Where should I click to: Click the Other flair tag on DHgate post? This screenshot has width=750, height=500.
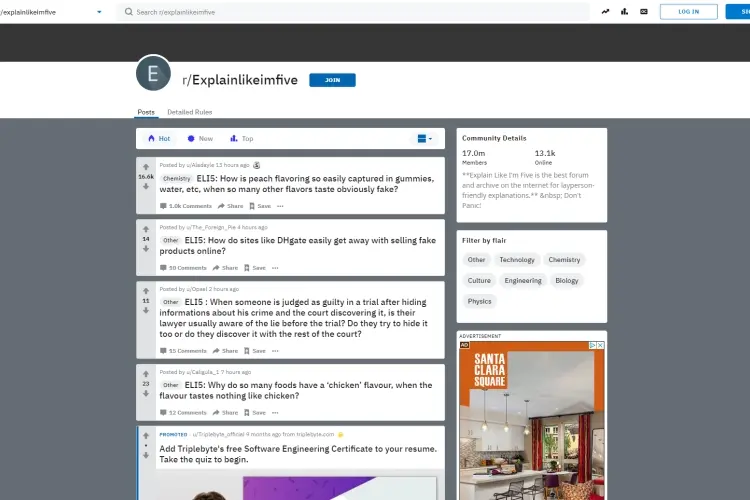[x=170, y=240]
